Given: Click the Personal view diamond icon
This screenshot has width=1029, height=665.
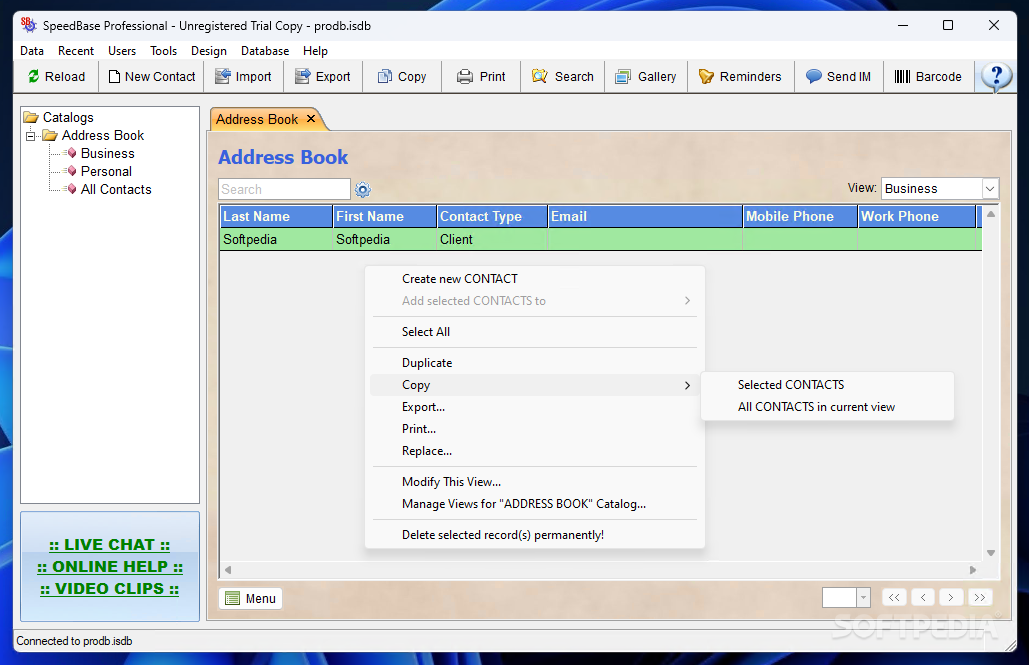Looking at the screenshot, I should (x=72, y=171).
